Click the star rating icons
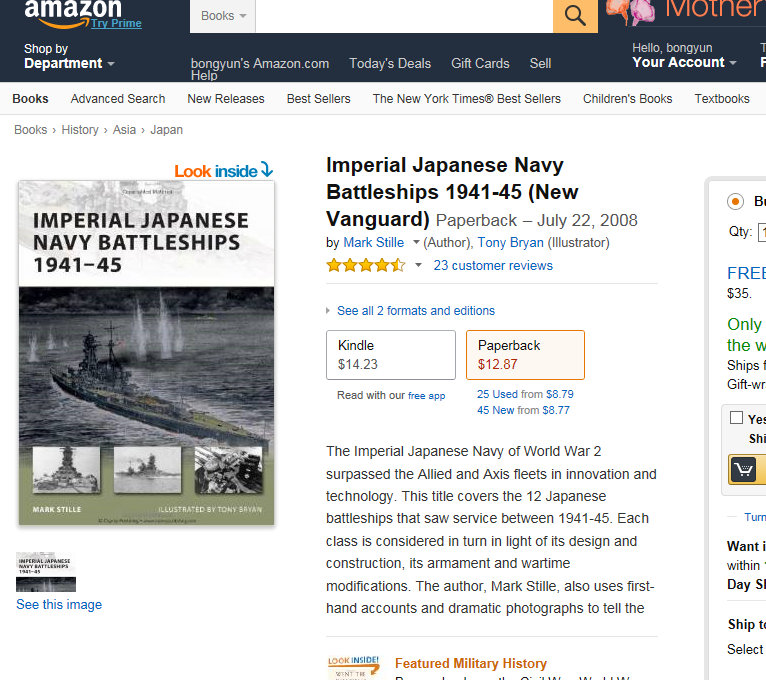This screenshot has width=766, height=680. tap(366, 266)
